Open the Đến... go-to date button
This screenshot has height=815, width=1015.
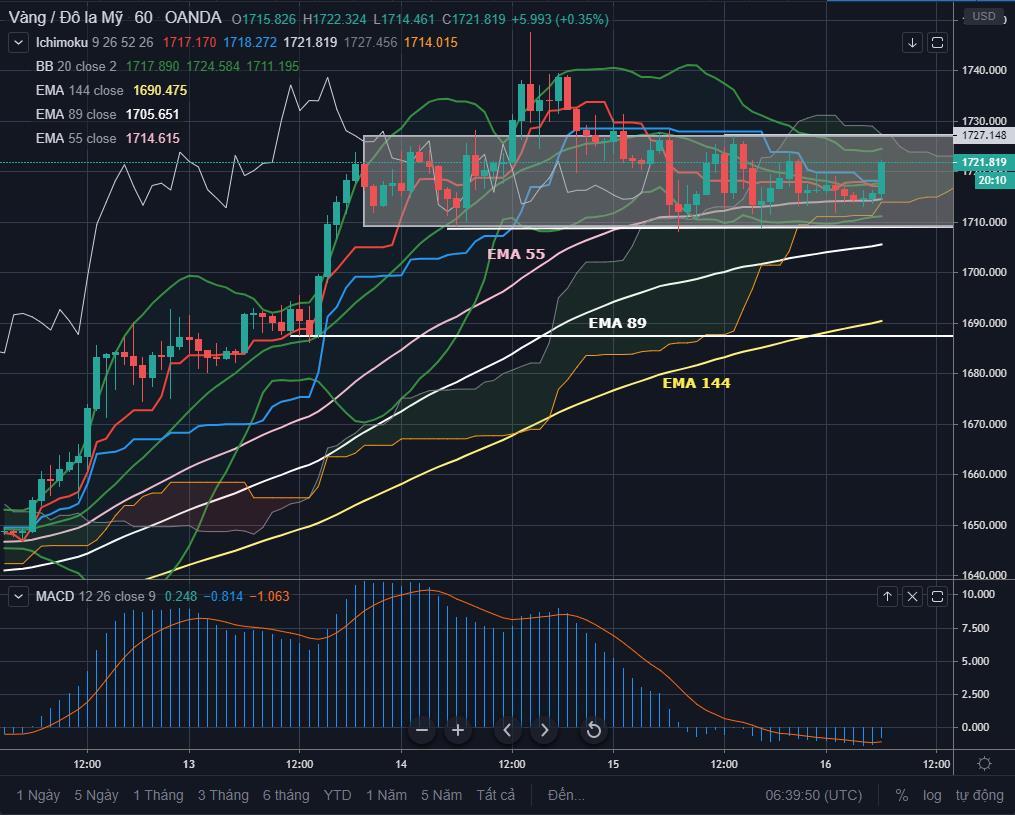566,795
